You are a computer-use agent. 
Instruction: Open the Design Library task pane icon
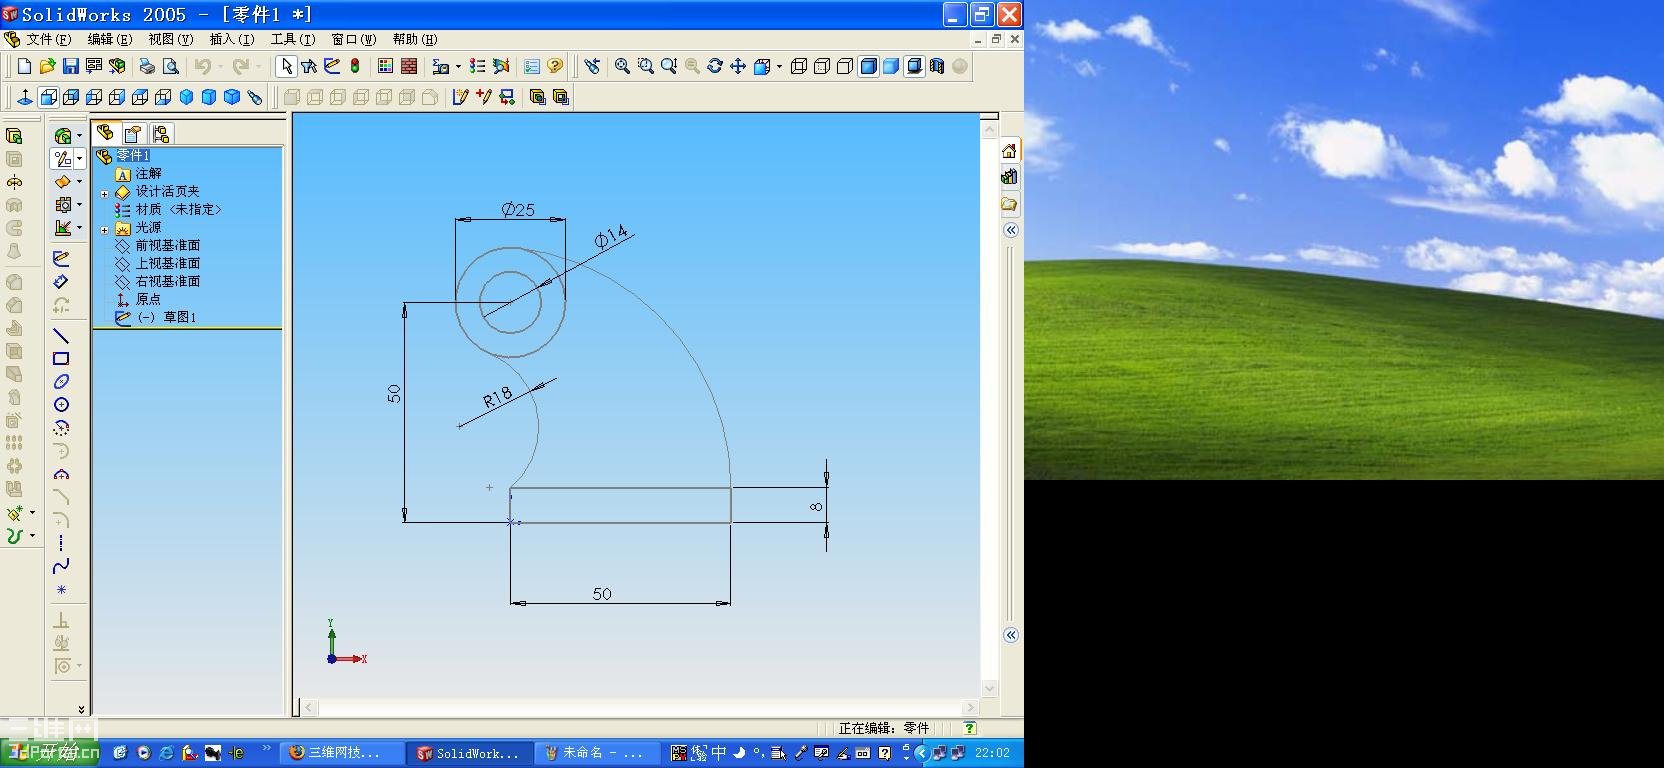(x=1009, y=177)
